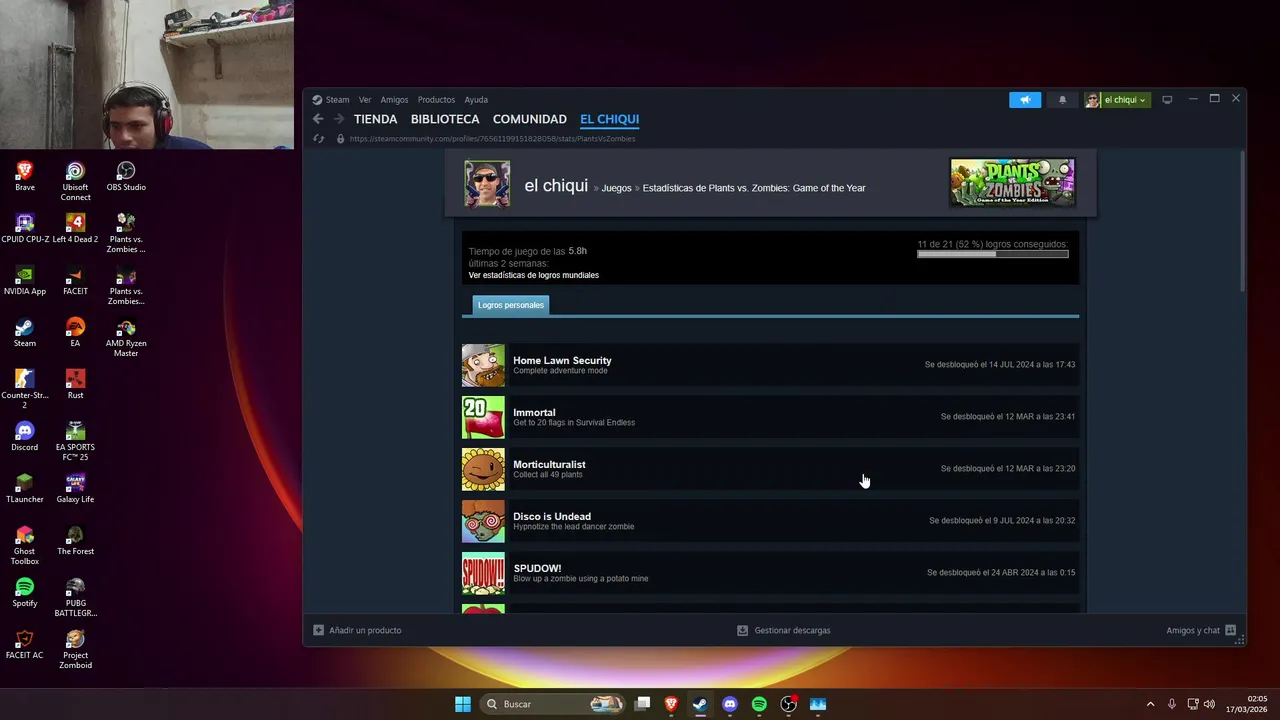Click the Spotify icon in the taskbar

[759, 704]
